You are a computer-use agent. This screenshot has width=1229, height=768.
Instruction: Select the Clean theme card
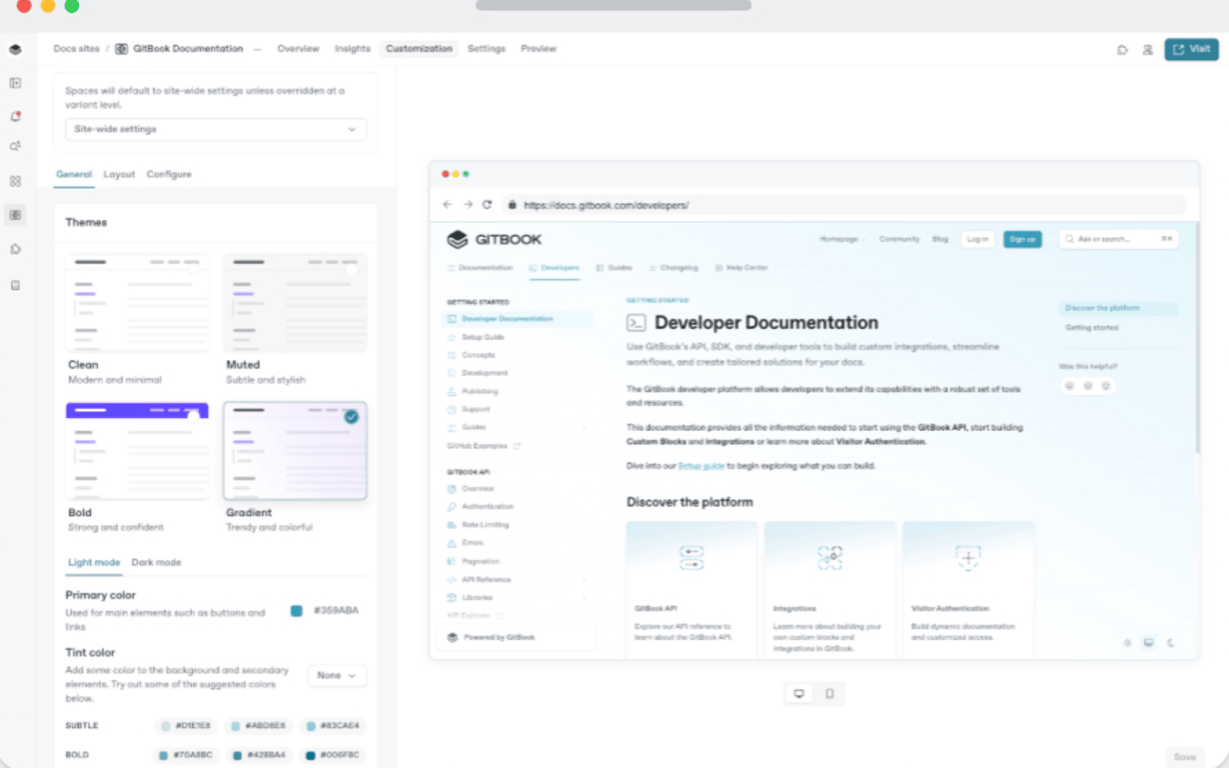[138, 318]
